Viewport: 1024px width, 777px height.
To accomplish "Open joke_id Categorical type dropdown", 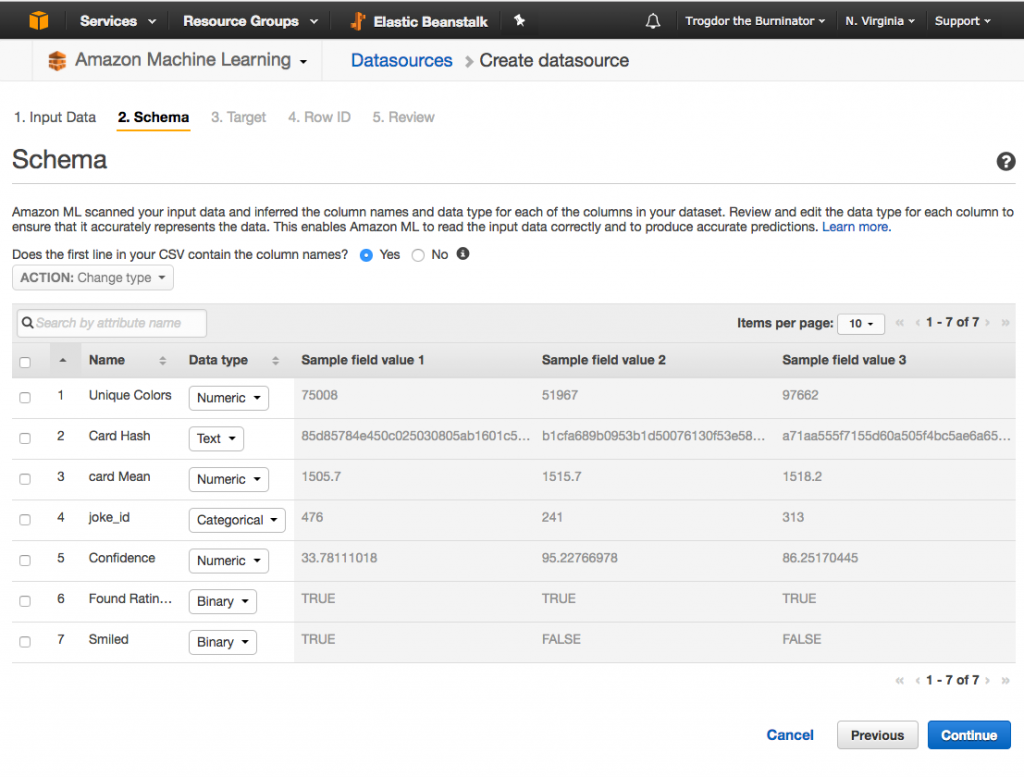I will [237, 520].
